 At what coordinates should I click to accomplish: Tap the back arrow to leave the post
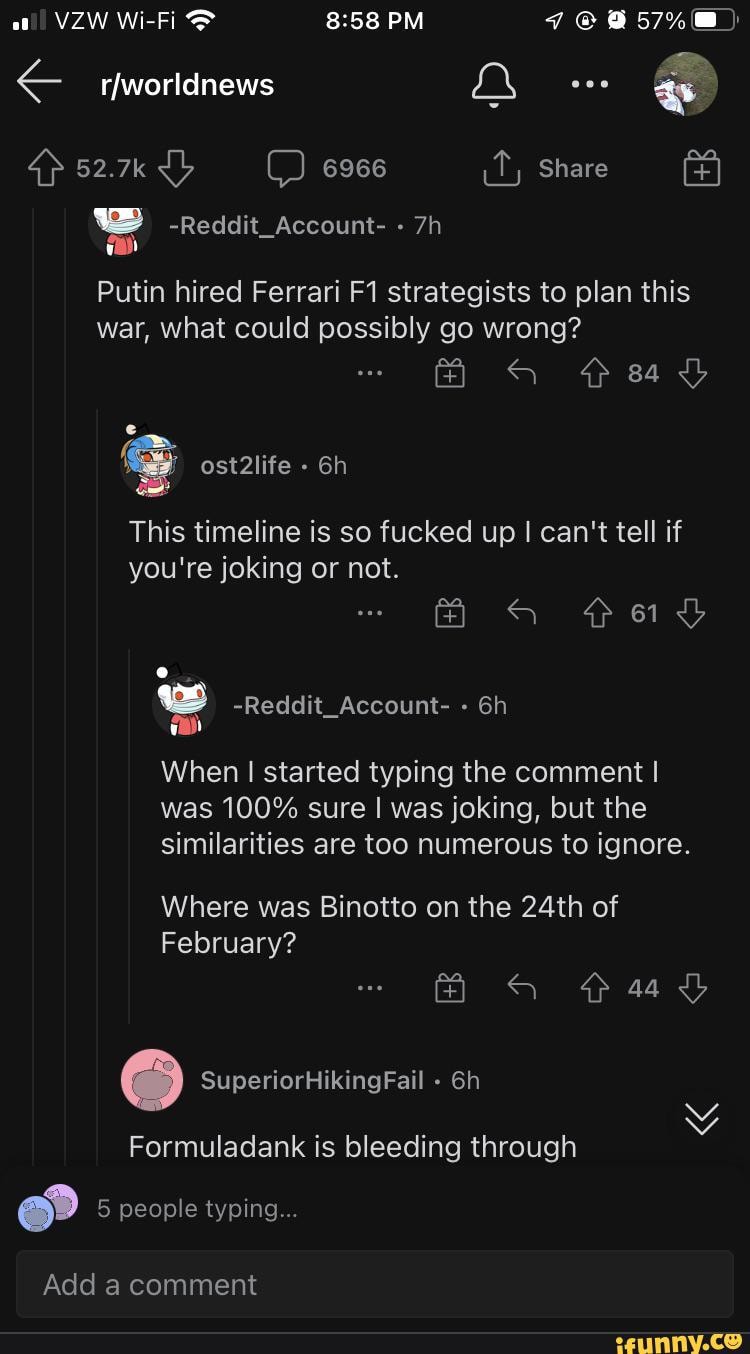(x=39, y=85)
